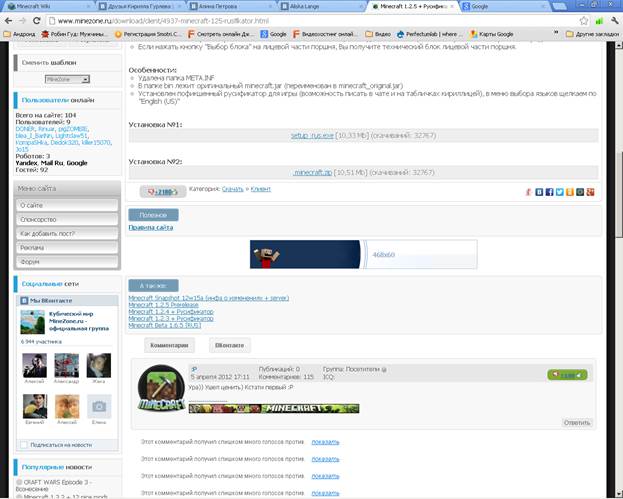
Task: Click the green bars extension icon
Action: (x=599, y=21)
